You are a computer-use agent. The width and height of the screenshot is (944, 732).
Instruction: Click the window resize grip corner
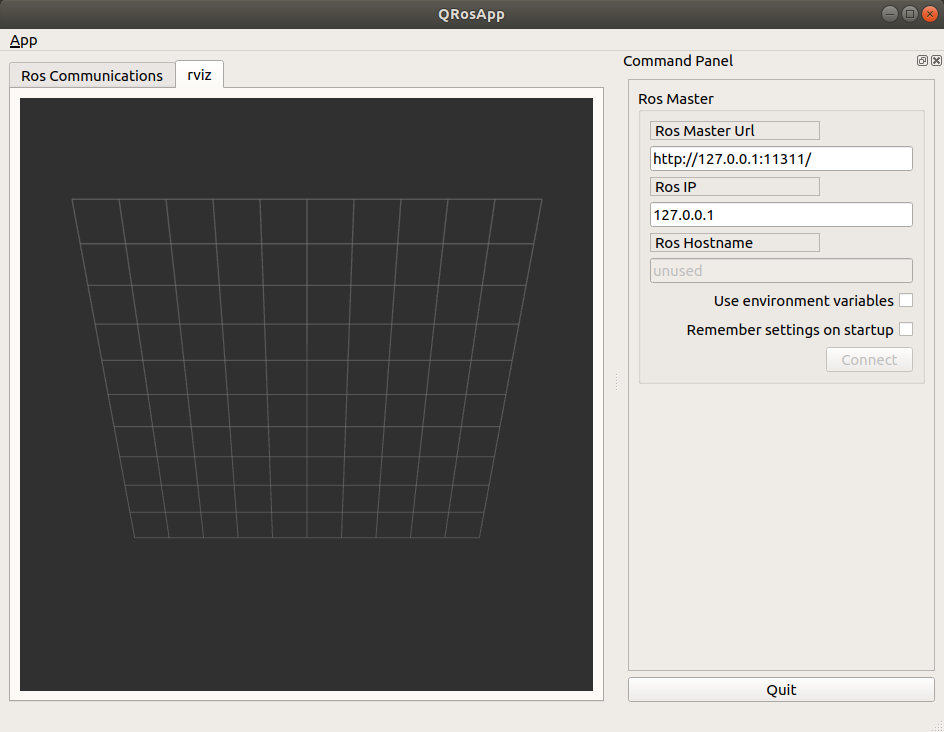(937, 725)
